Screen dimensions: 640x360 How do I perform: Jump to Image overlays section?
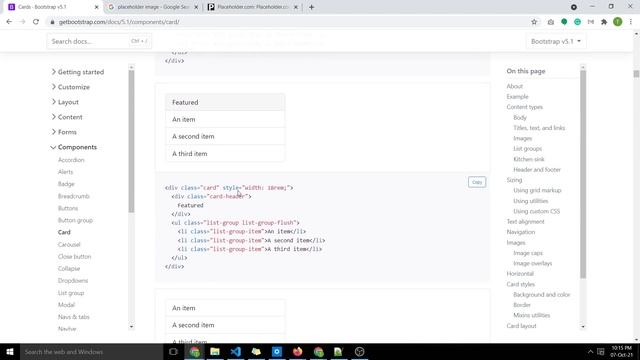[x=532, y=263]
